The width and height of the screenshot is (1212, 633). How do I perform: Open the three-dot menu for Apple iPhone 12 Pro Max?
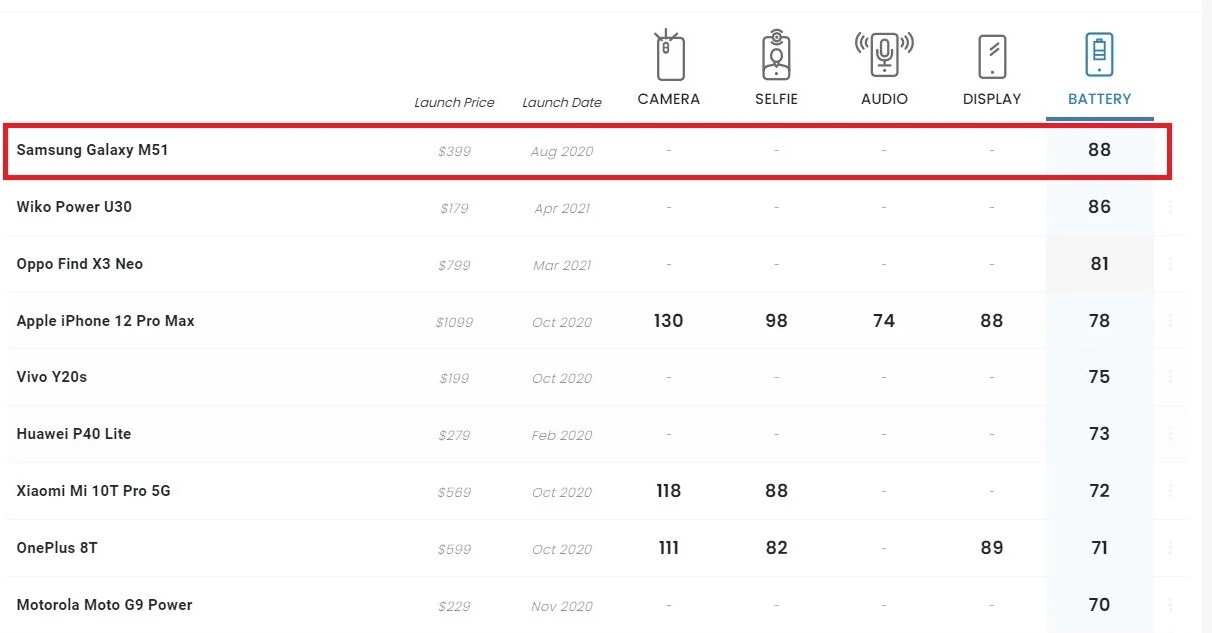click(x=1170, y=321)
